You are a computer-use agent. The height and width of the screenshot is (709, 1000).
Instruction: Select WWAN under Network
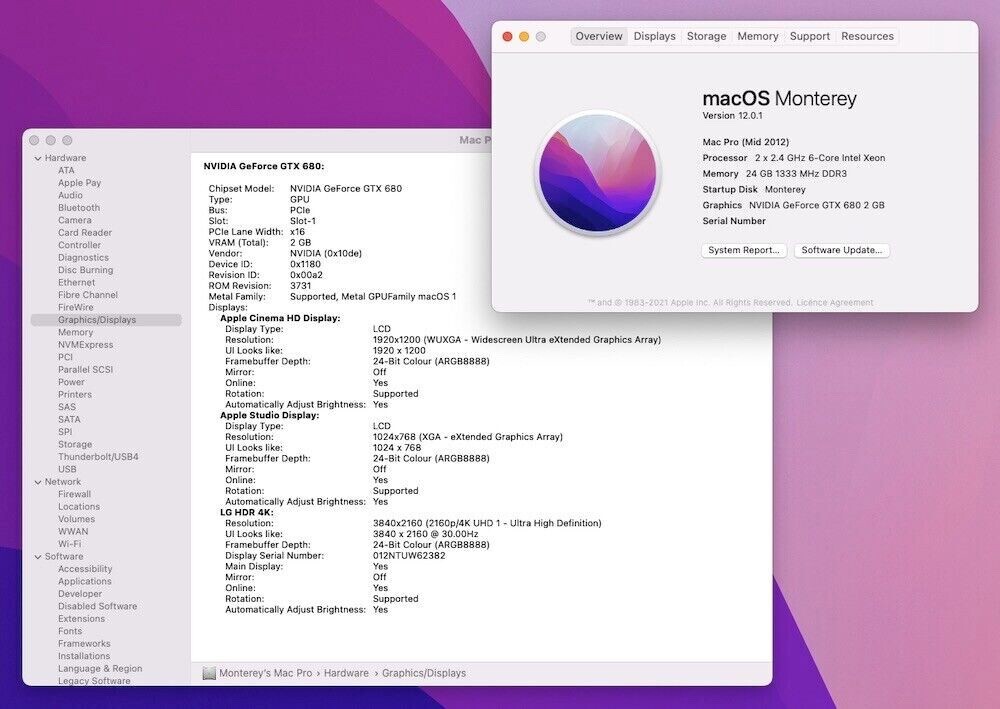73,532
